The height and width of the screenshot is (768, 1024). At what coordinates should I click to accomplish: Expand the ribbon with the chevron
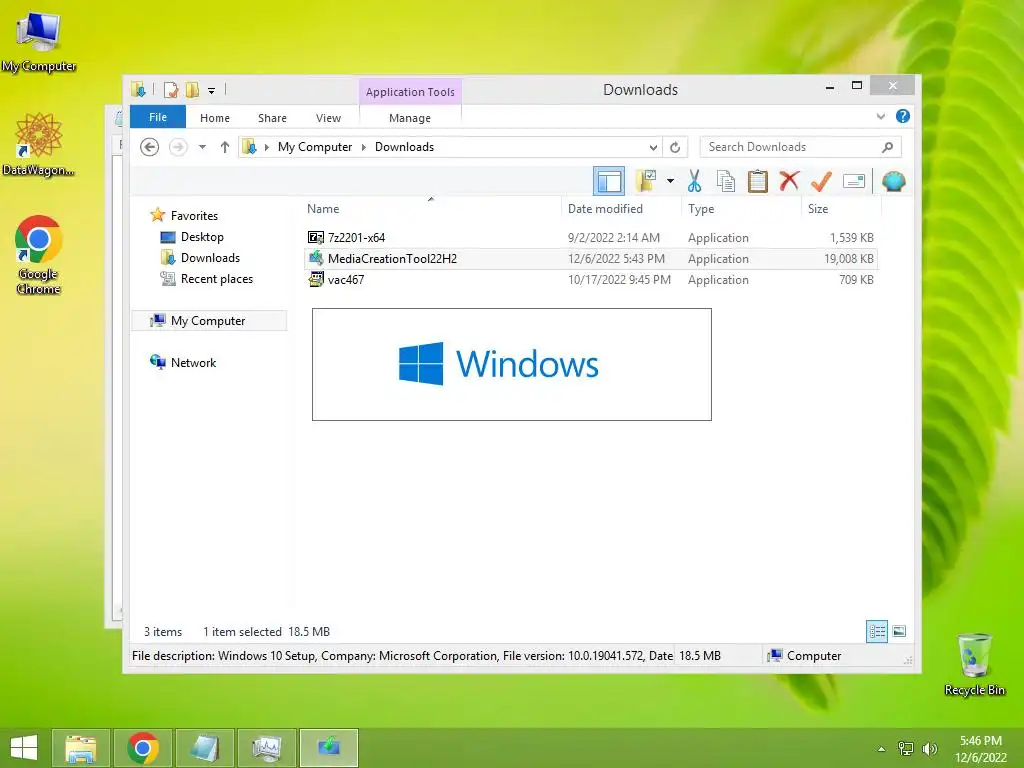tap(880, 116)
